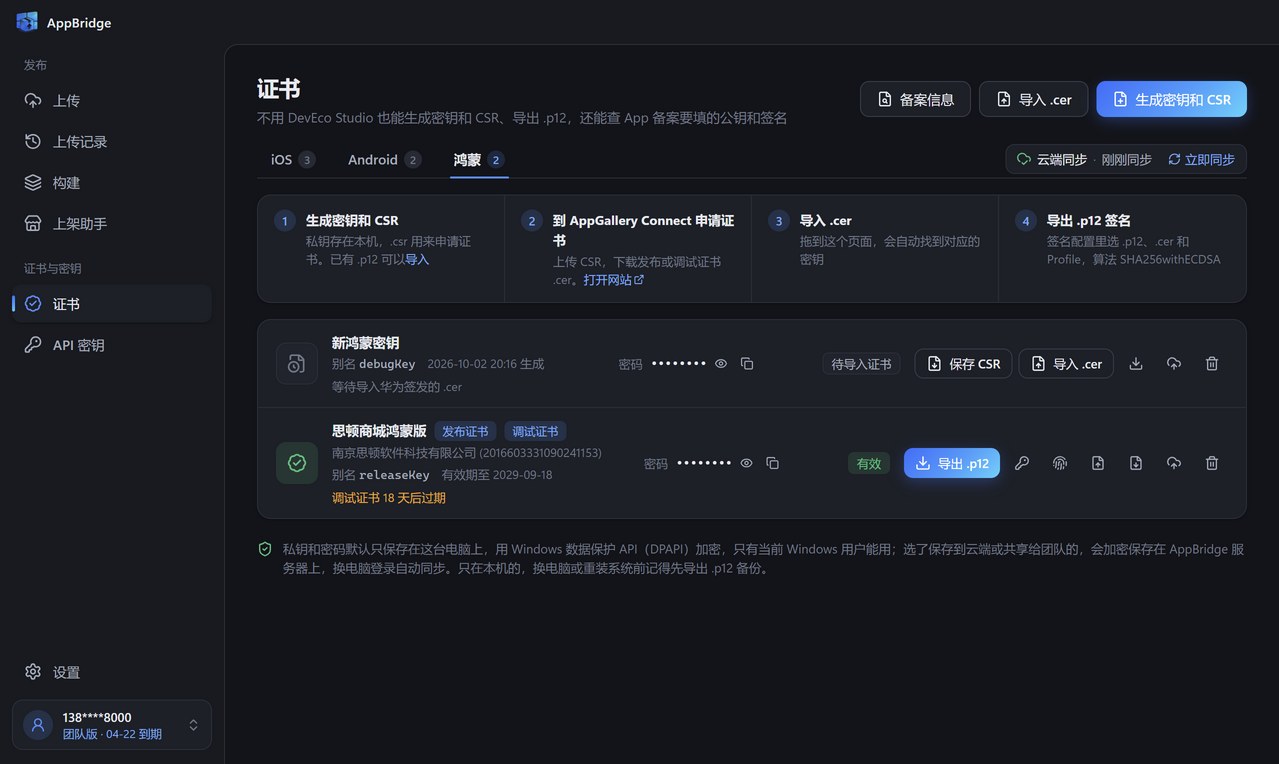
Task: Click the 刚刚同步 sync status text
Action: coord(1127,159)
